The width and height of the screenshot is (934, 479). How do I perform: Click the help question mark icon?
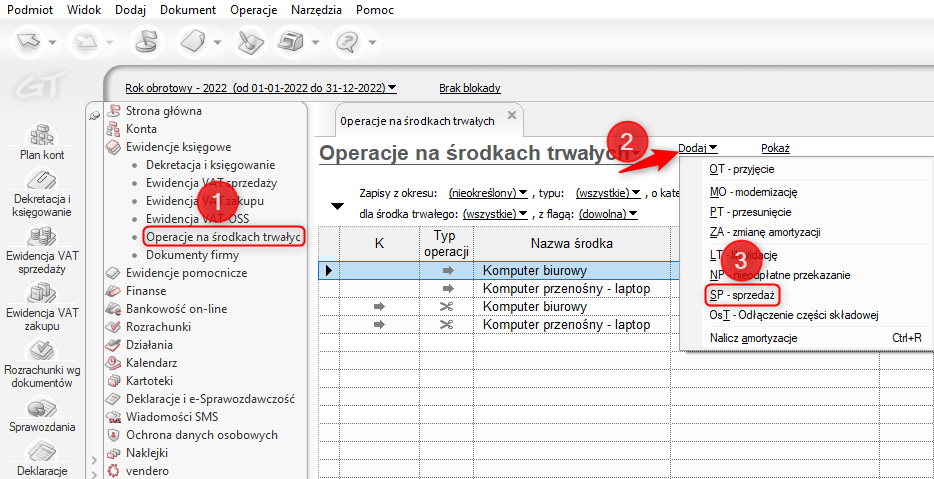coord(346,42)
